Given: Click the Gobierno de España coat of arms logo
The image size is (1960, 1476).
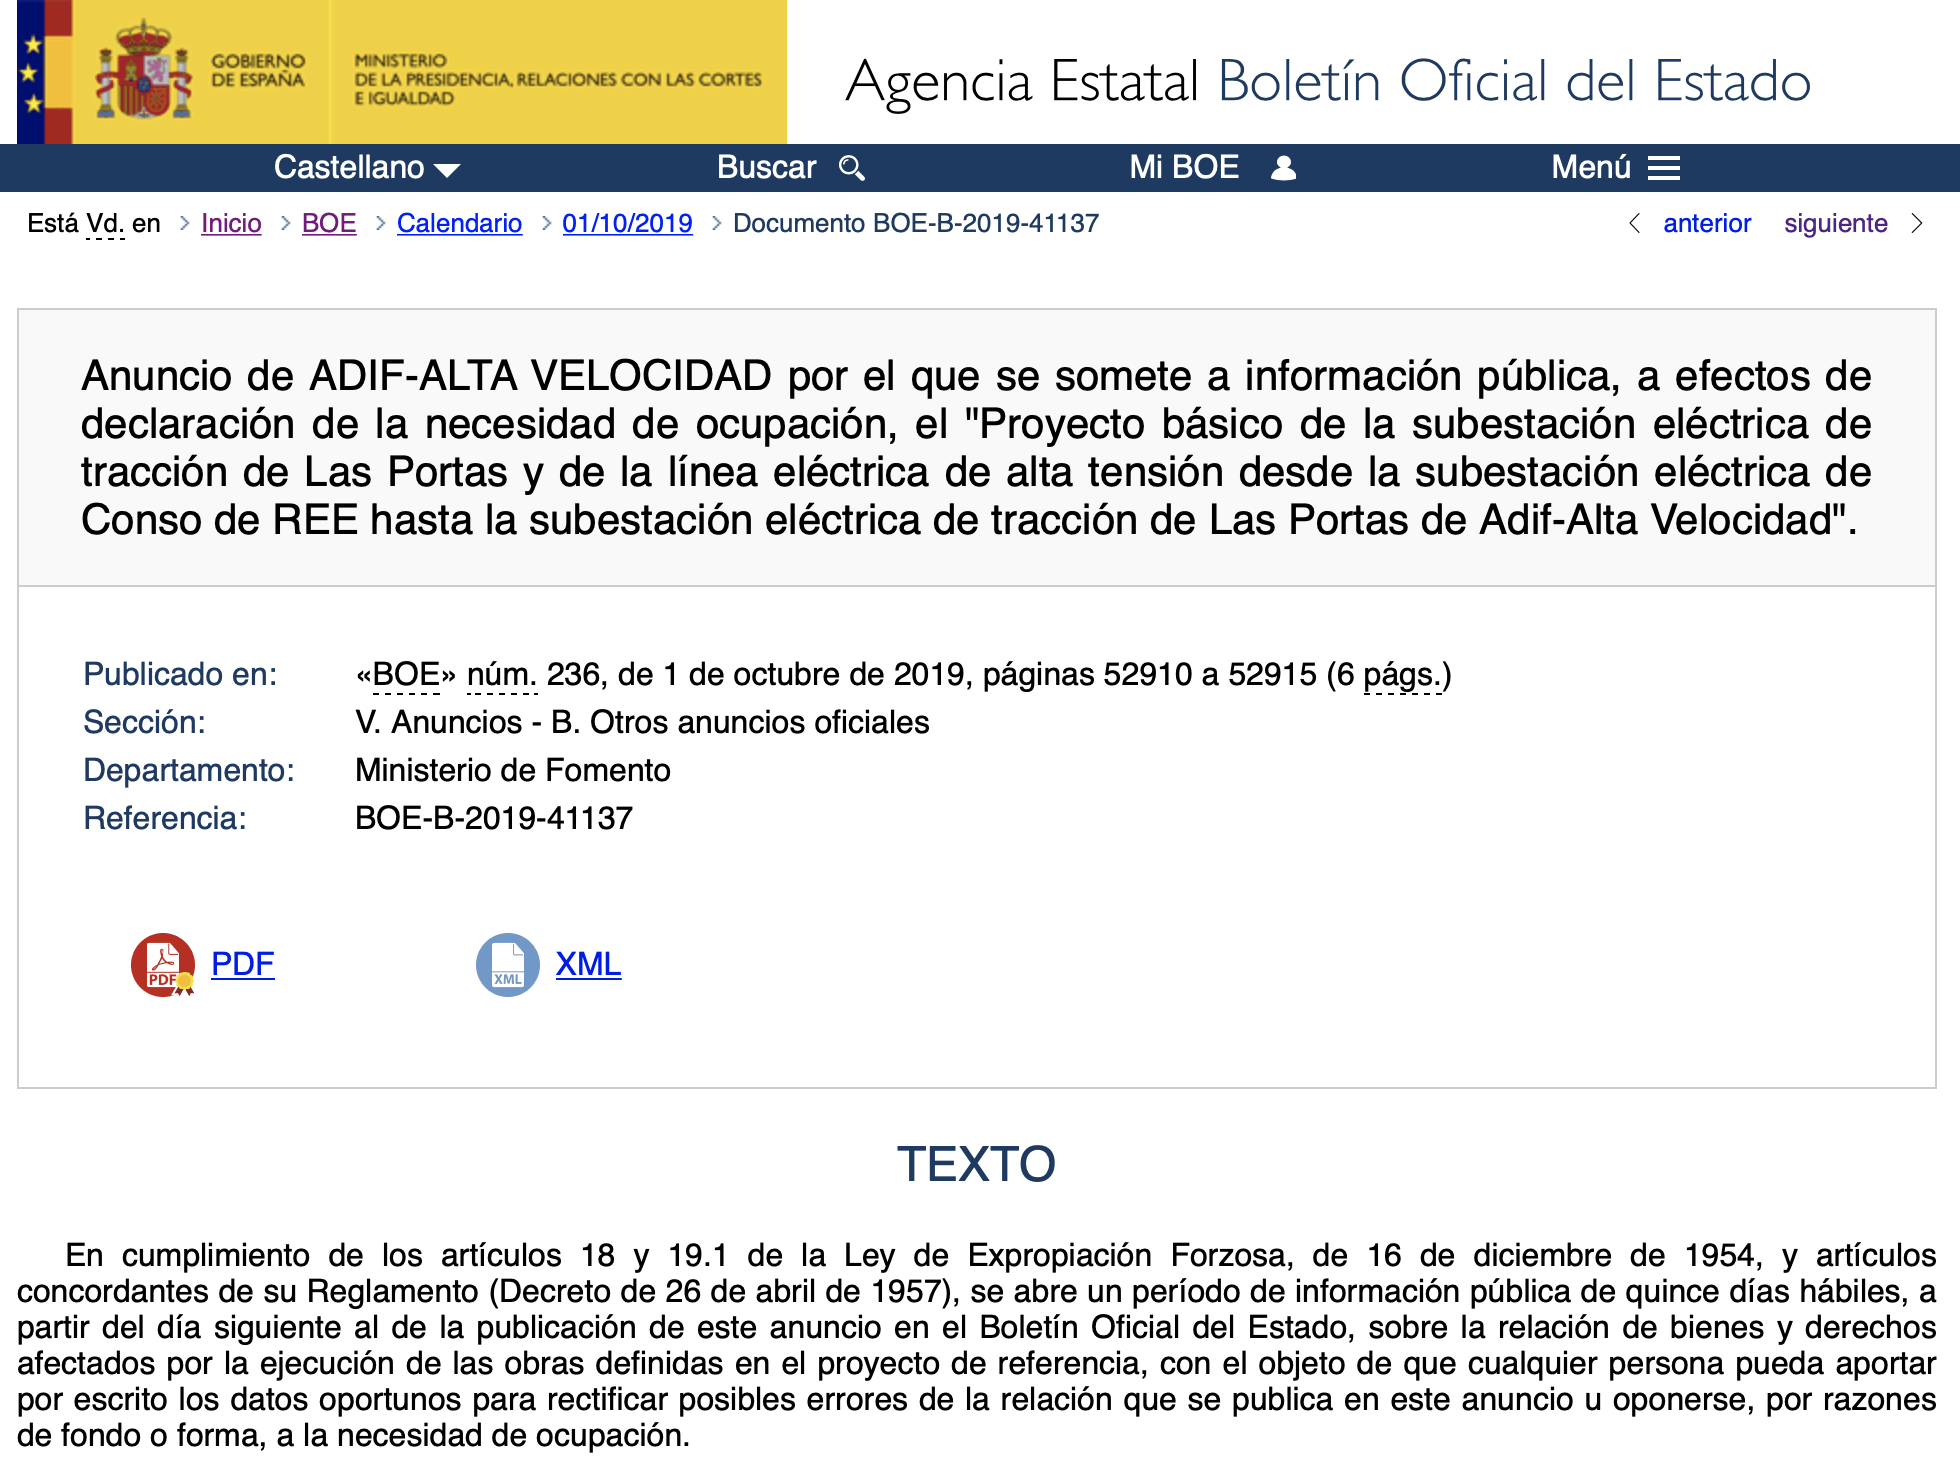Looking at the screenshot, I should click(143, 71).
